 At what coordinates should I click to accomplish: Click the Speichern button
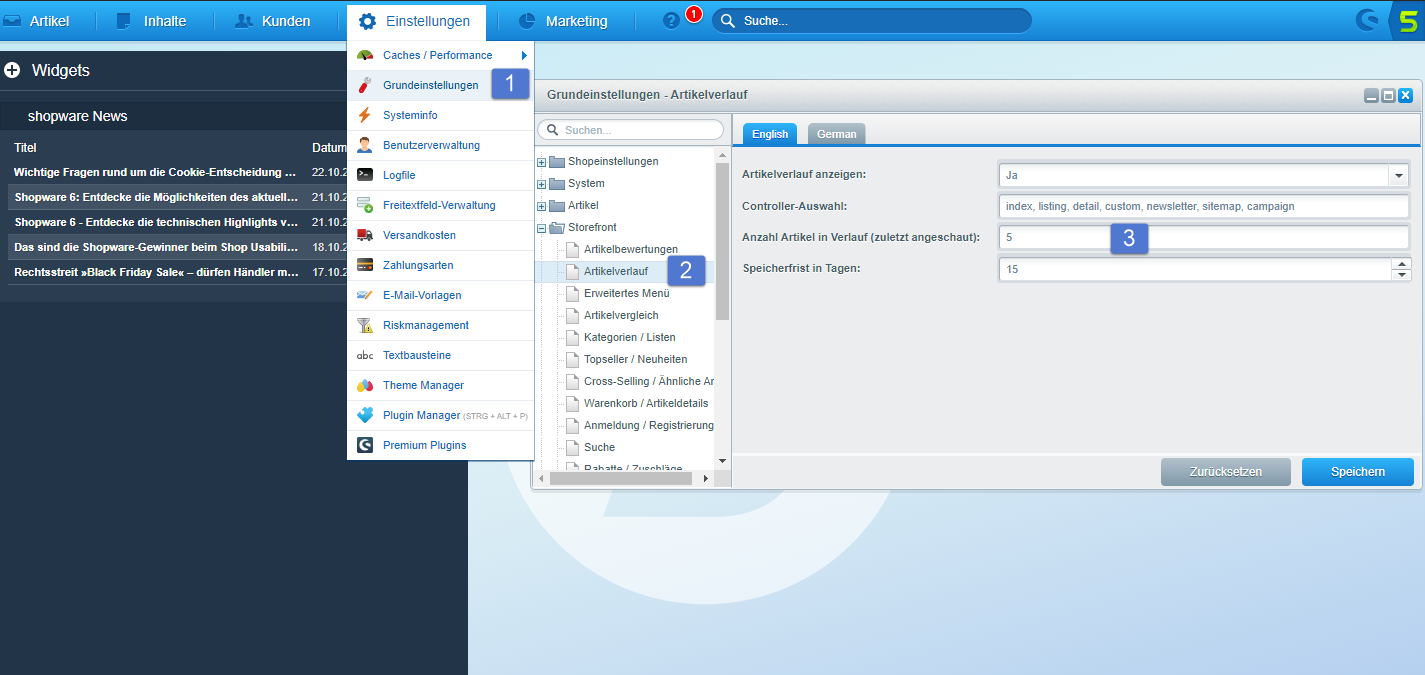click(1358, 472)
